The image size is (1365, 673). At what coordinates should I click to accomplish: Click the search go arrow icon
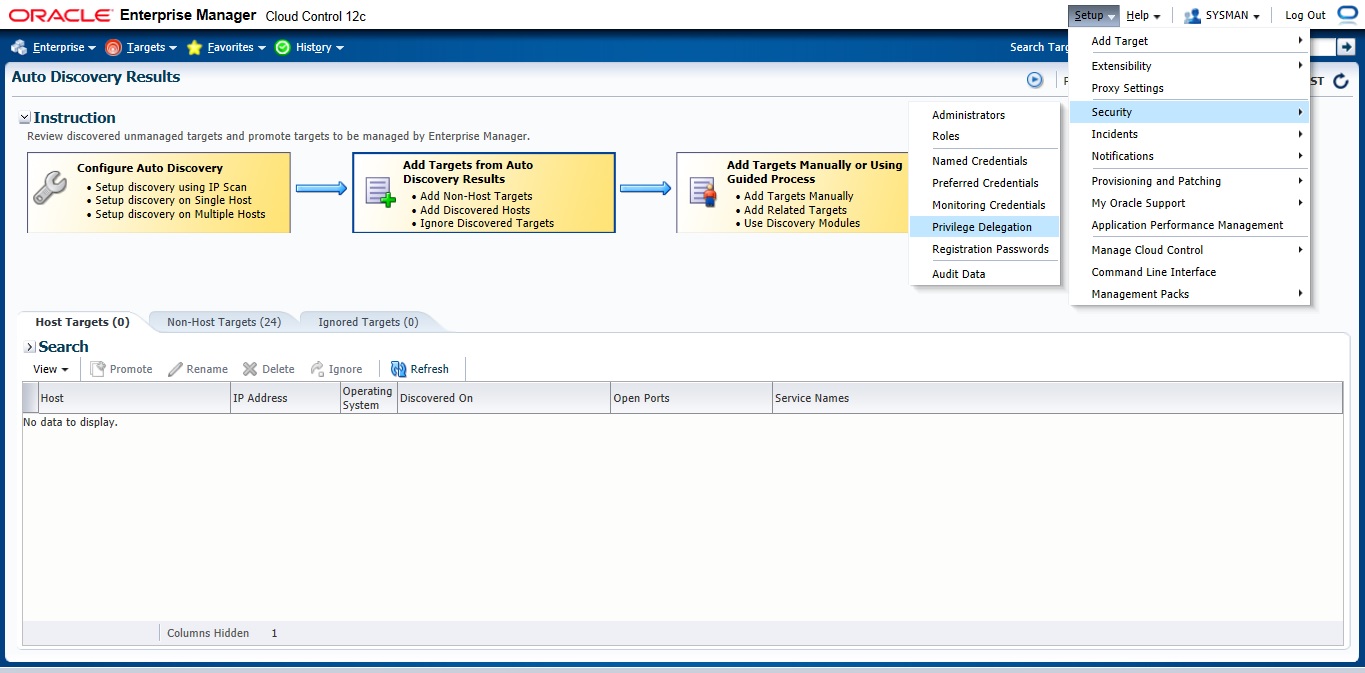1345,47
